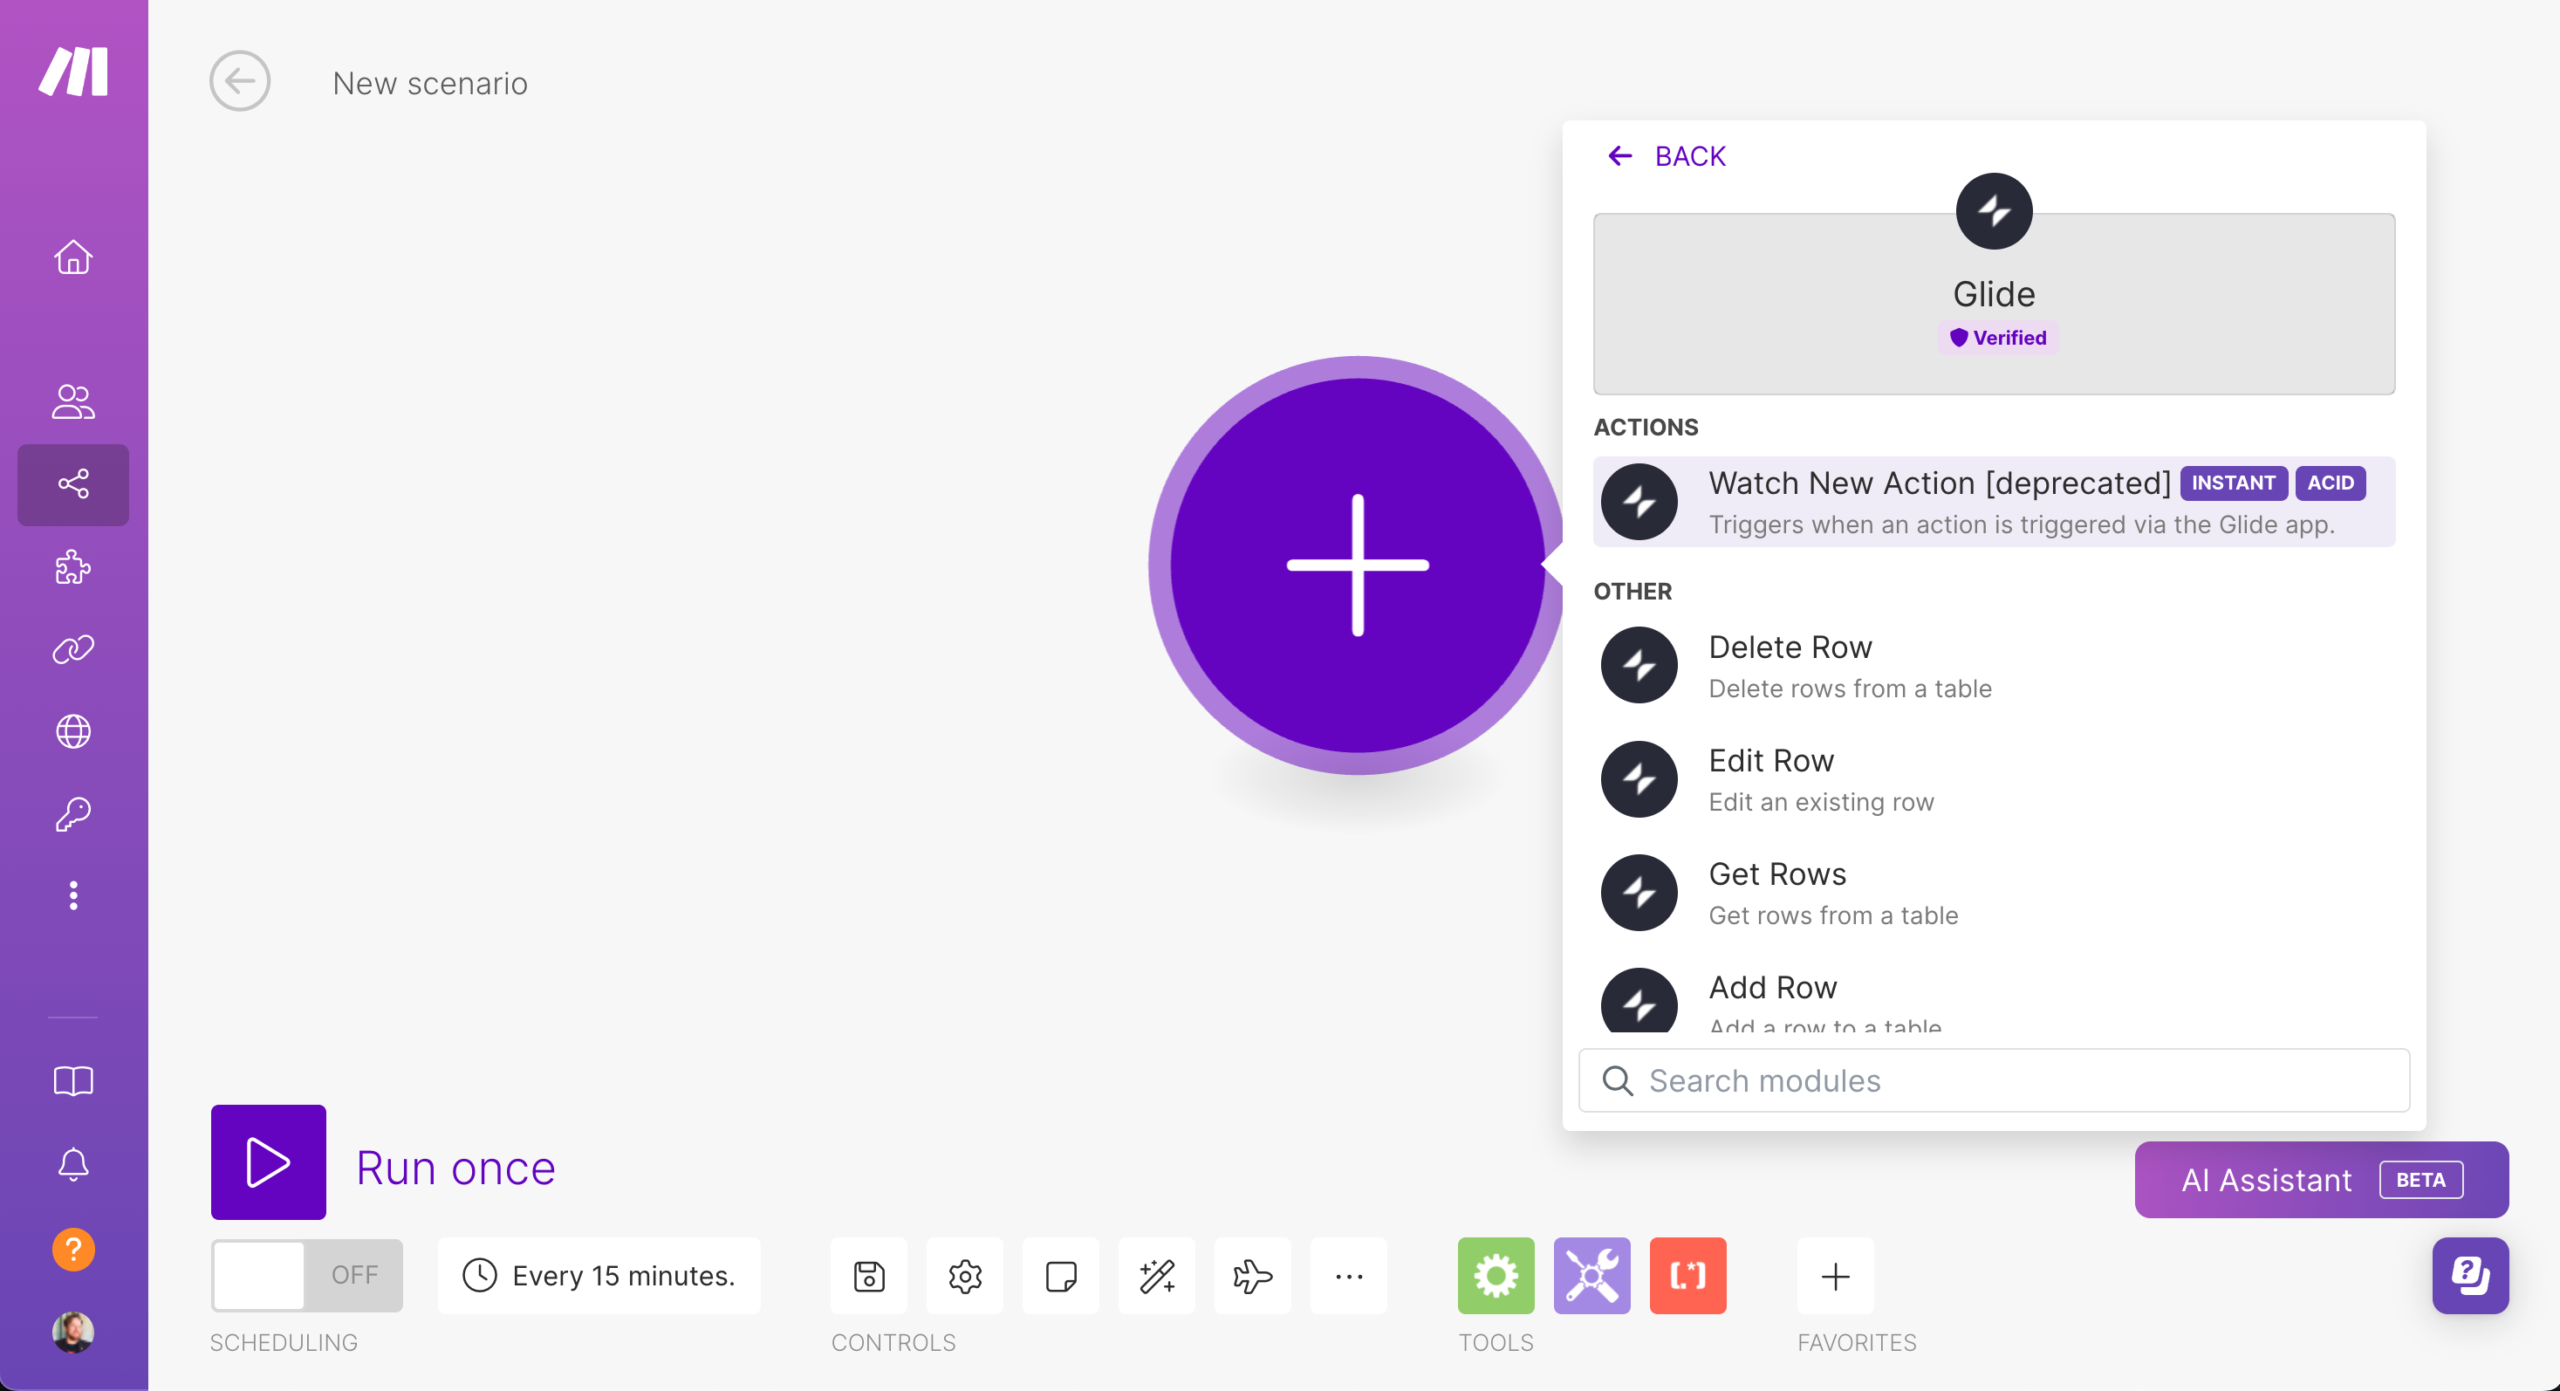This screenshot has height=1391, width=2560.
Task: Click the Search modules field
Action: [x=1994, y=1080]
